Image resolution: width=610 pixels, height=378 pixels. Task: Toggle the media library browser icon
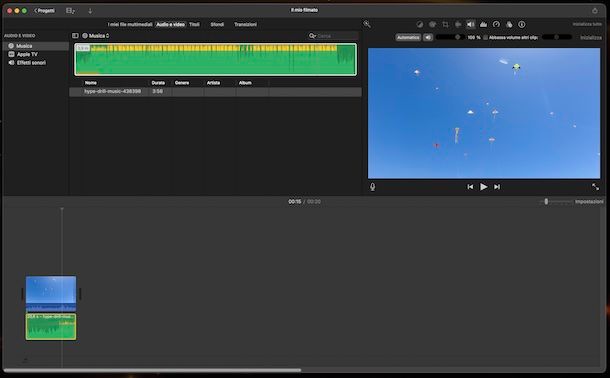70,11
